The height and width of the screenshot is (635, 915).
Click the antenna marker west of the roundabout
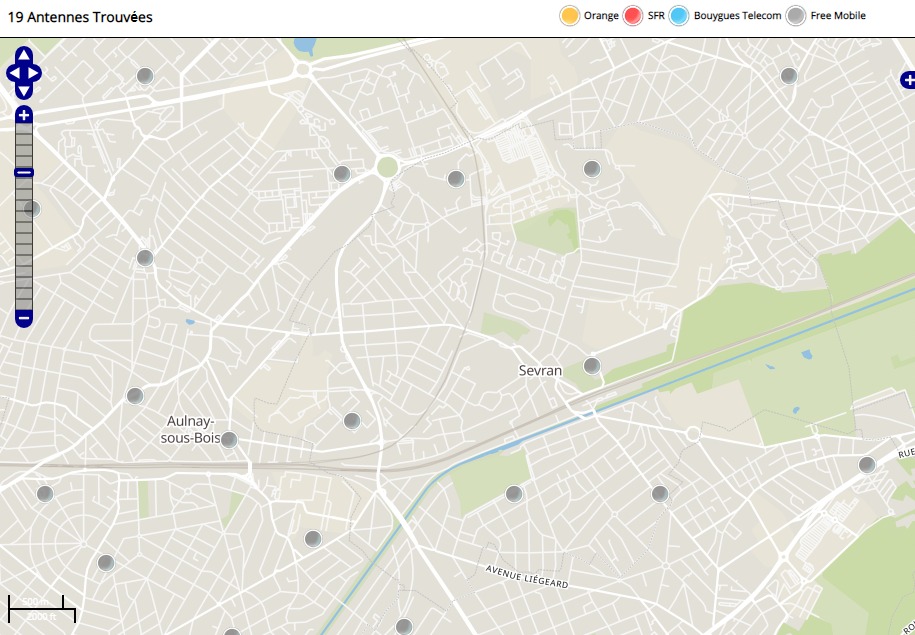(342, 174)
